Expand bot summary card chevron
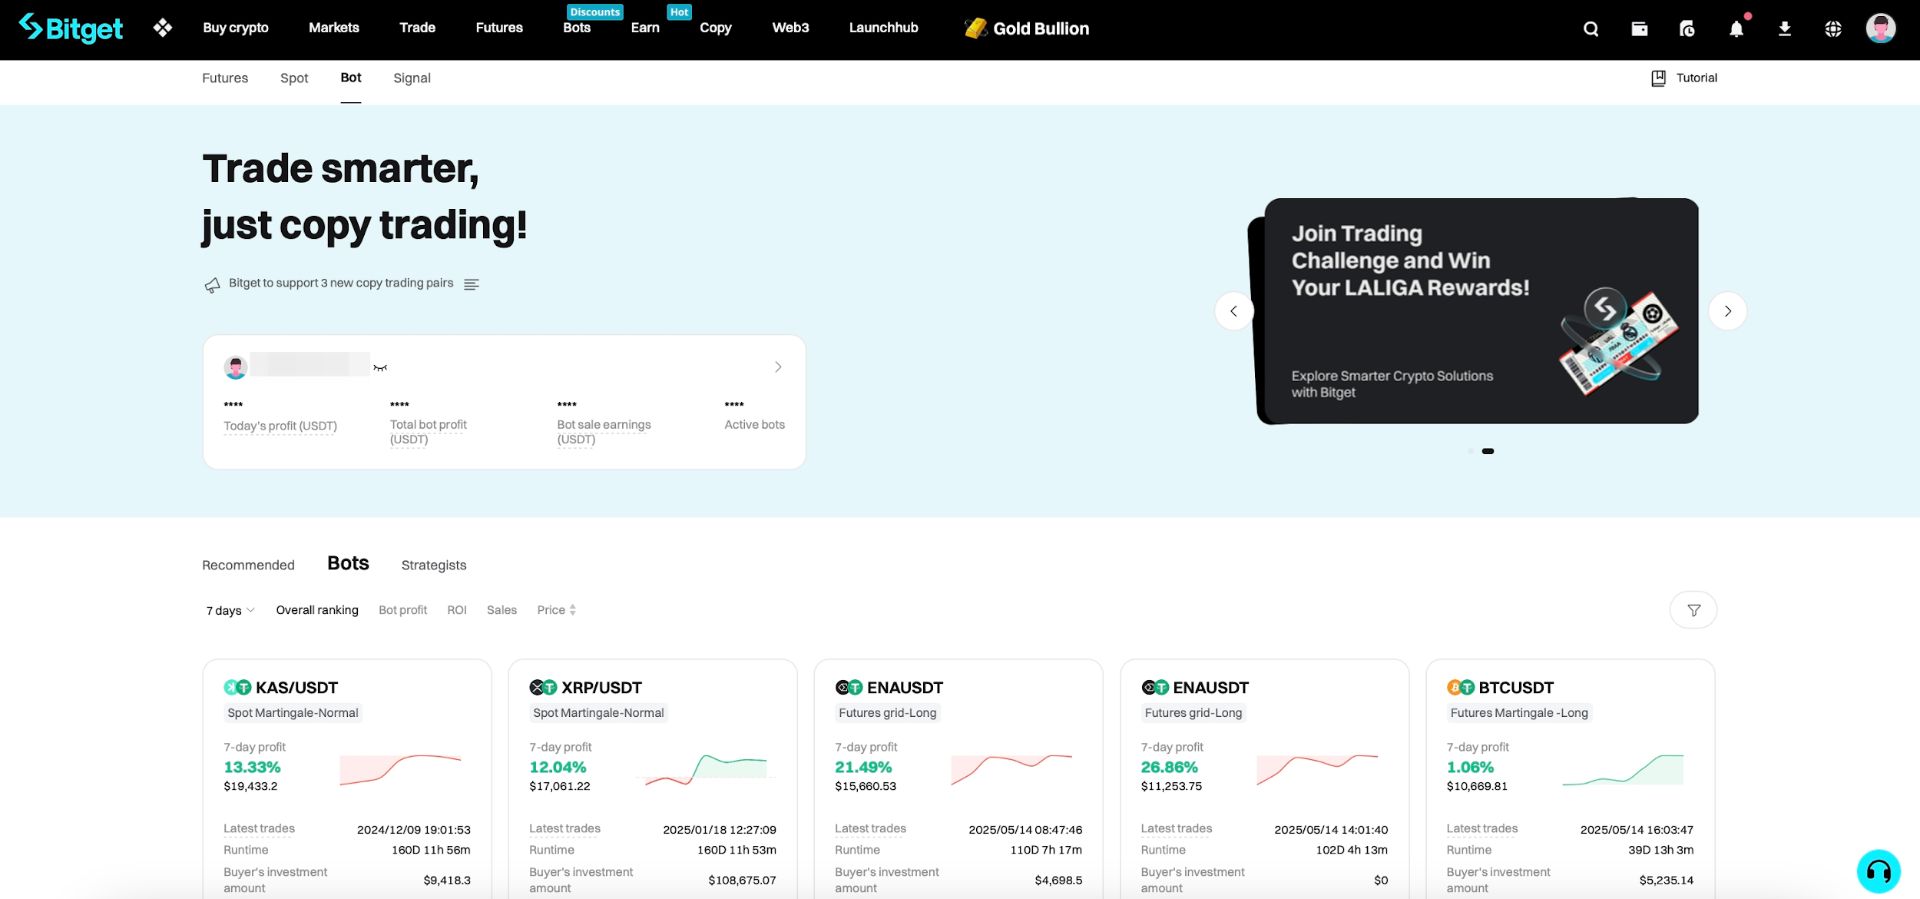The height and width of the screenshot is (899, 1920). [778, 367]
